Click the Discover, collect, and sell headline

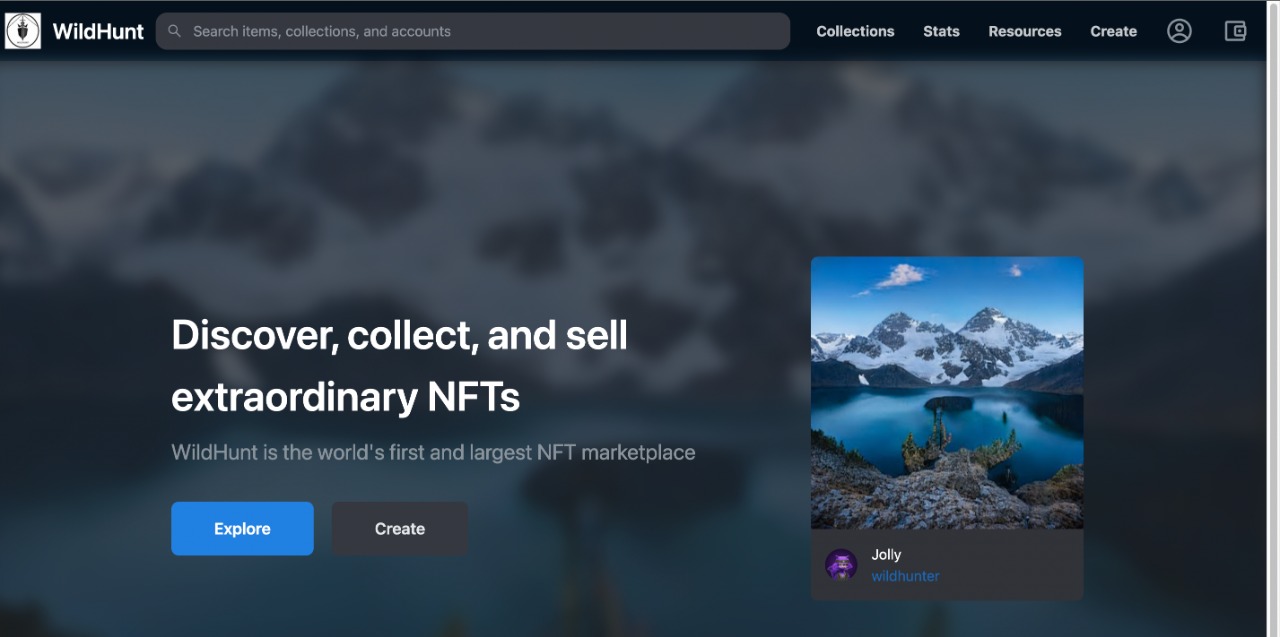tap(400, 365)
